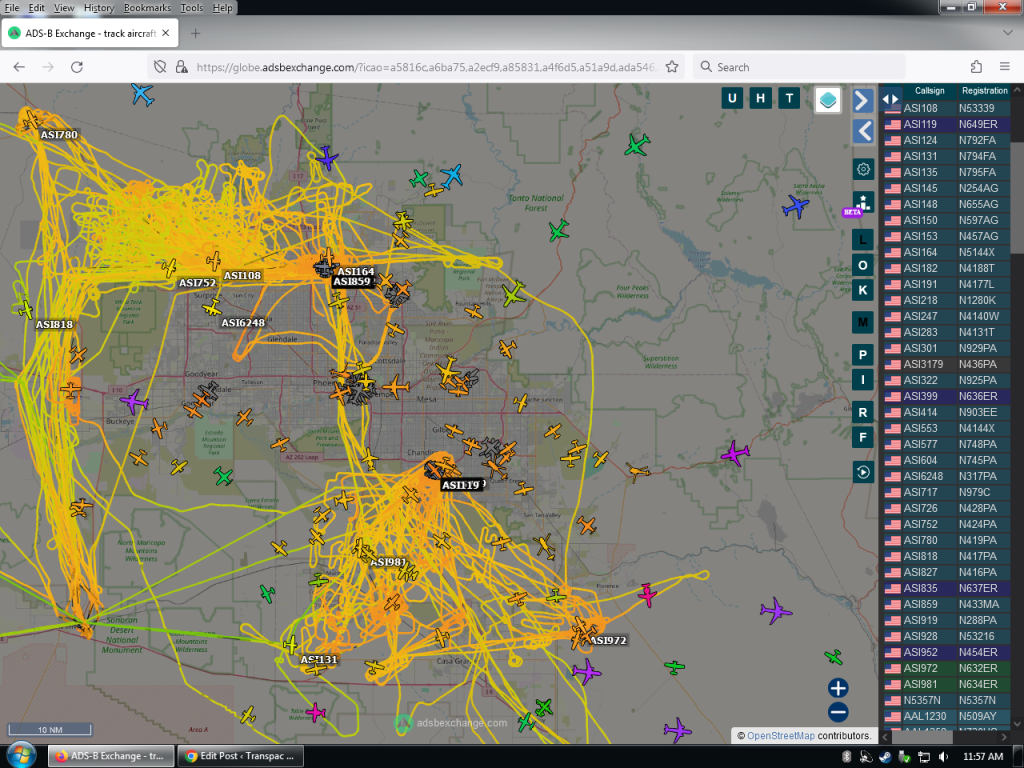The image size is (1024, 768).
Task: Reload the current page
Action: [76, 67]
